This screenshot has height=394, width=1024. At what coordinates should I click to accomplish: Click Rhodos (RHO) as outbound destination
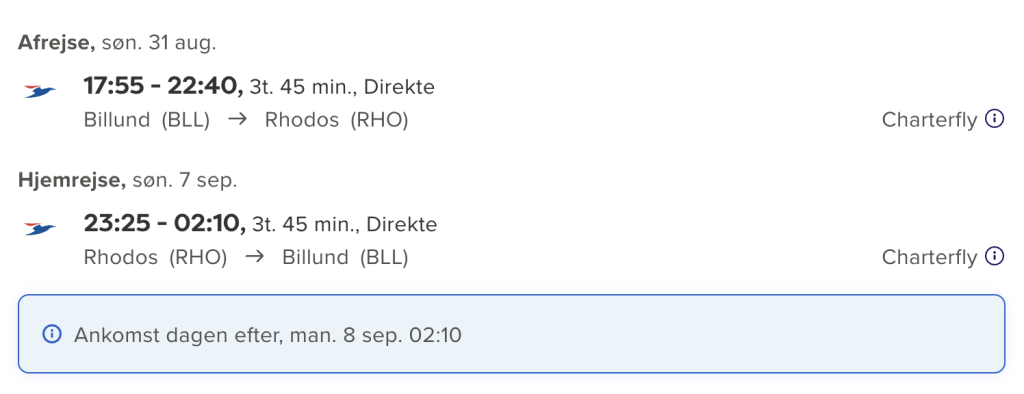pos(336,120)
